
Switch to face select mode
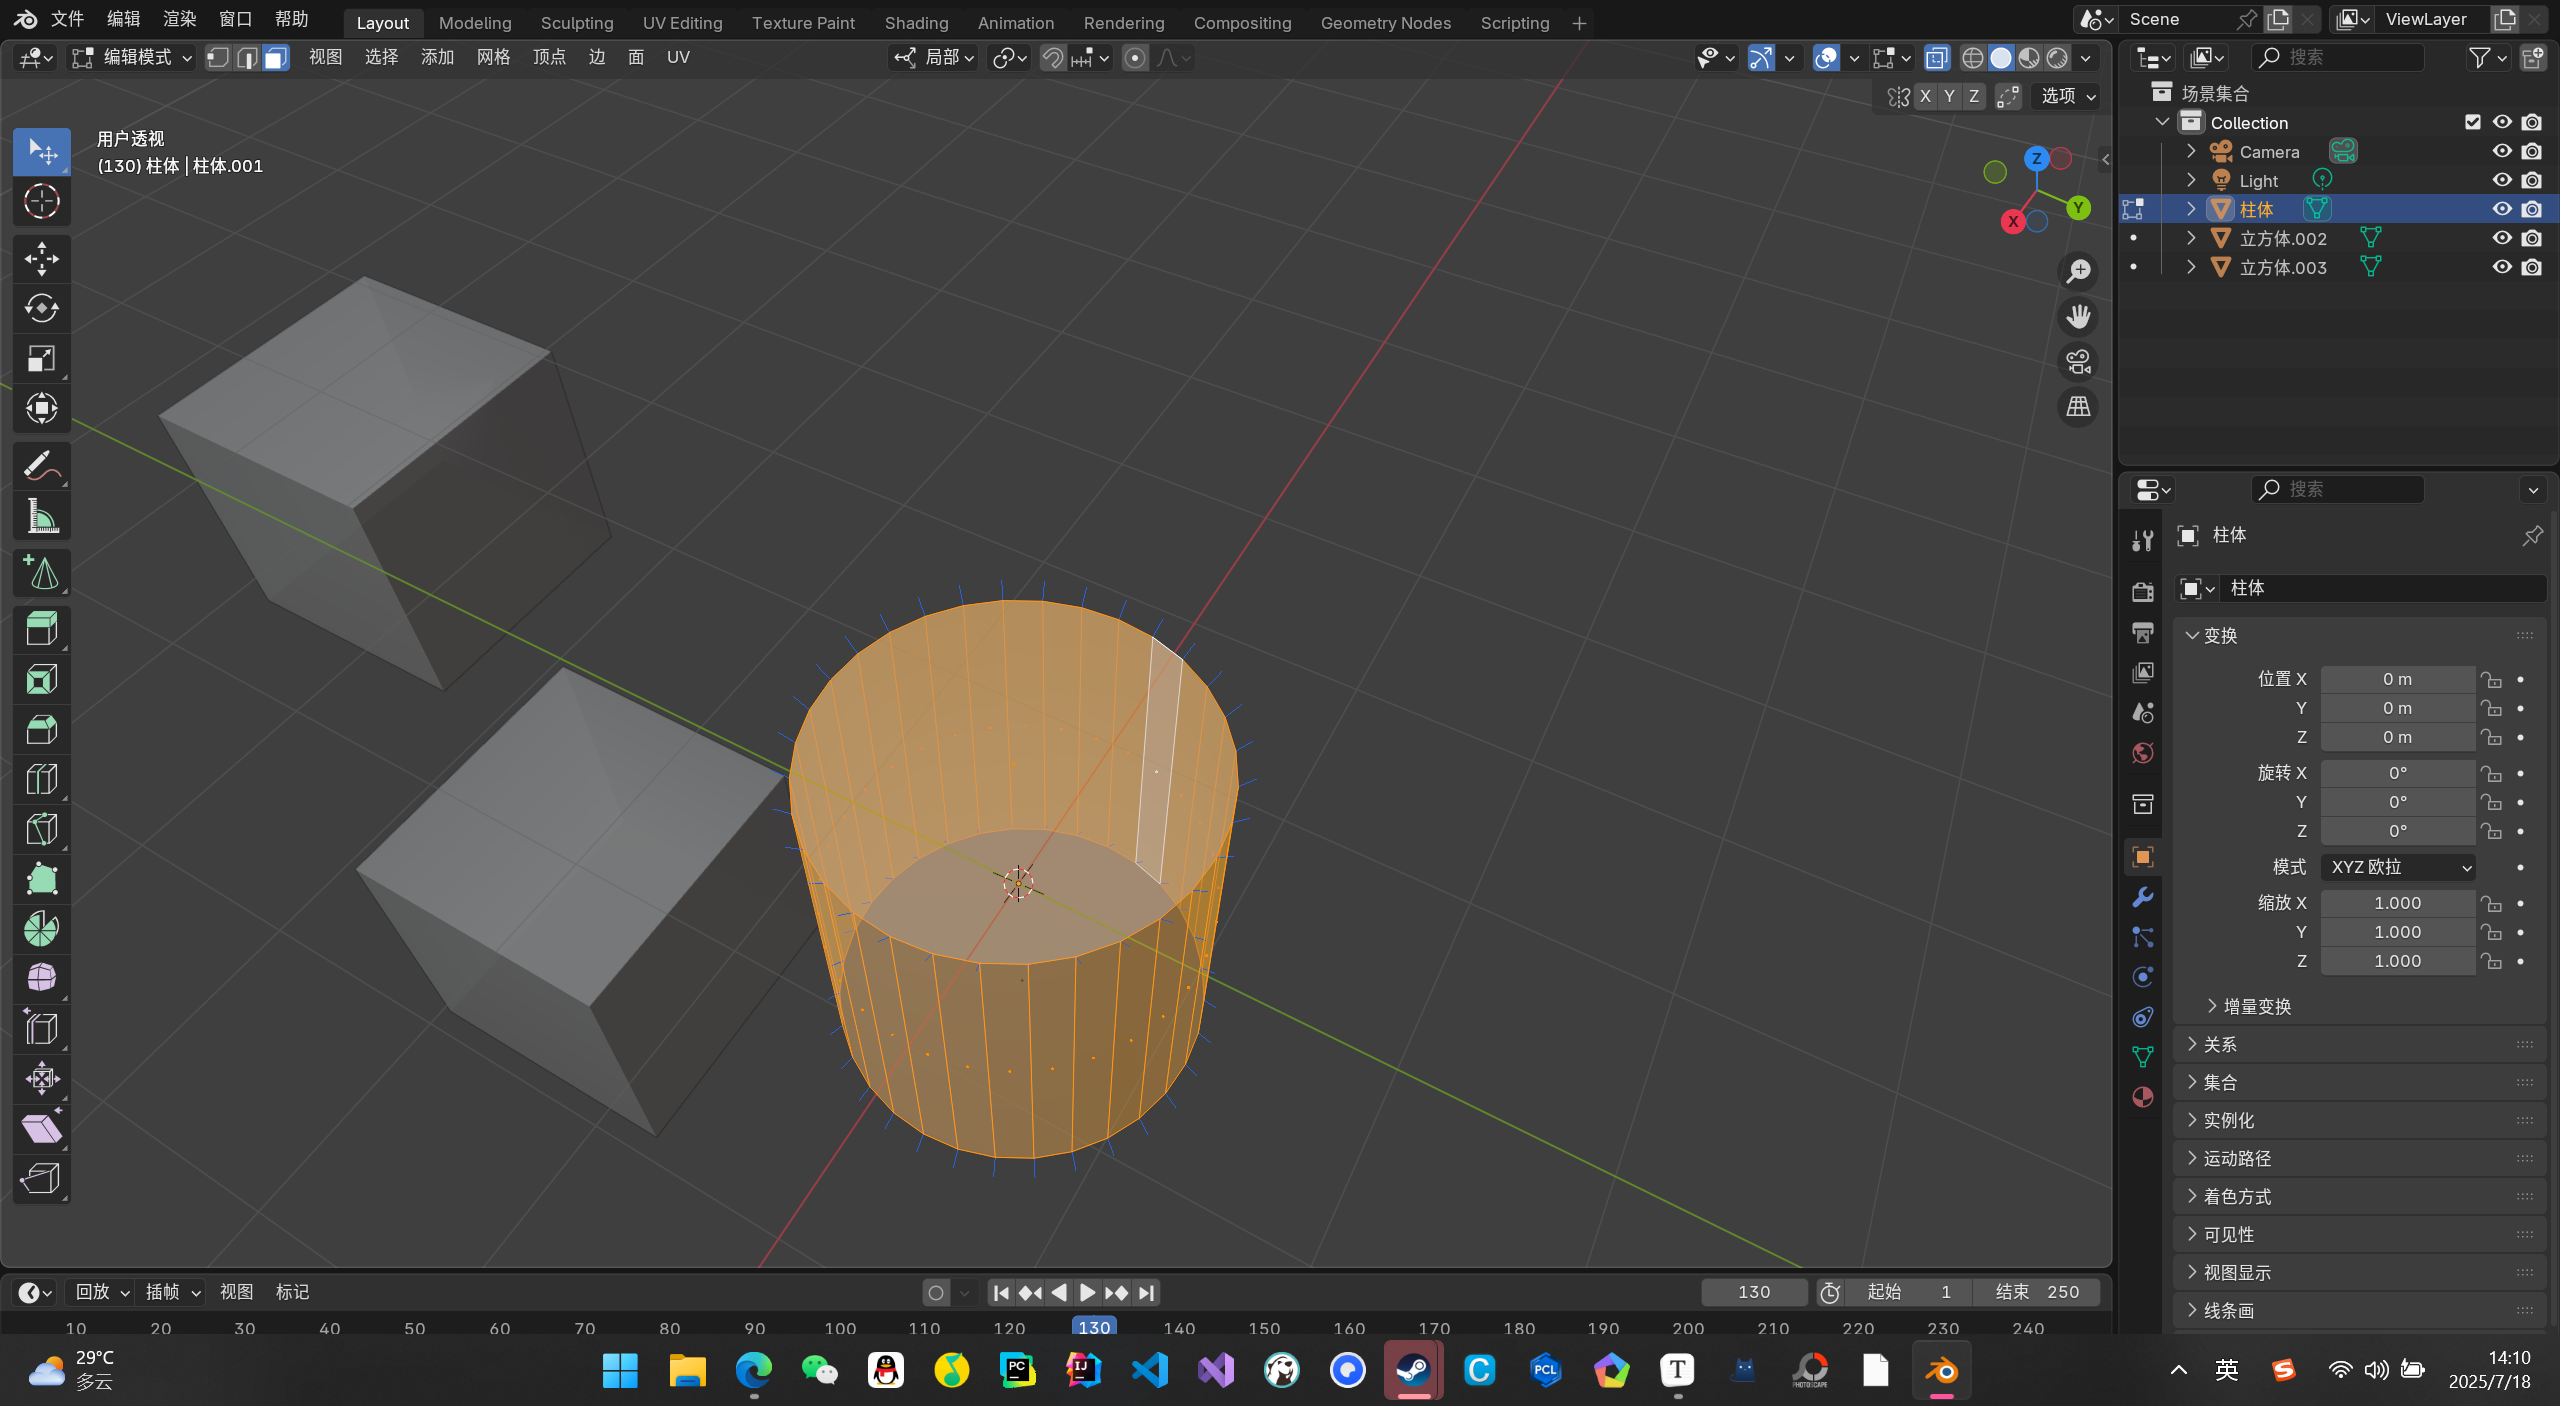[275, 58]
